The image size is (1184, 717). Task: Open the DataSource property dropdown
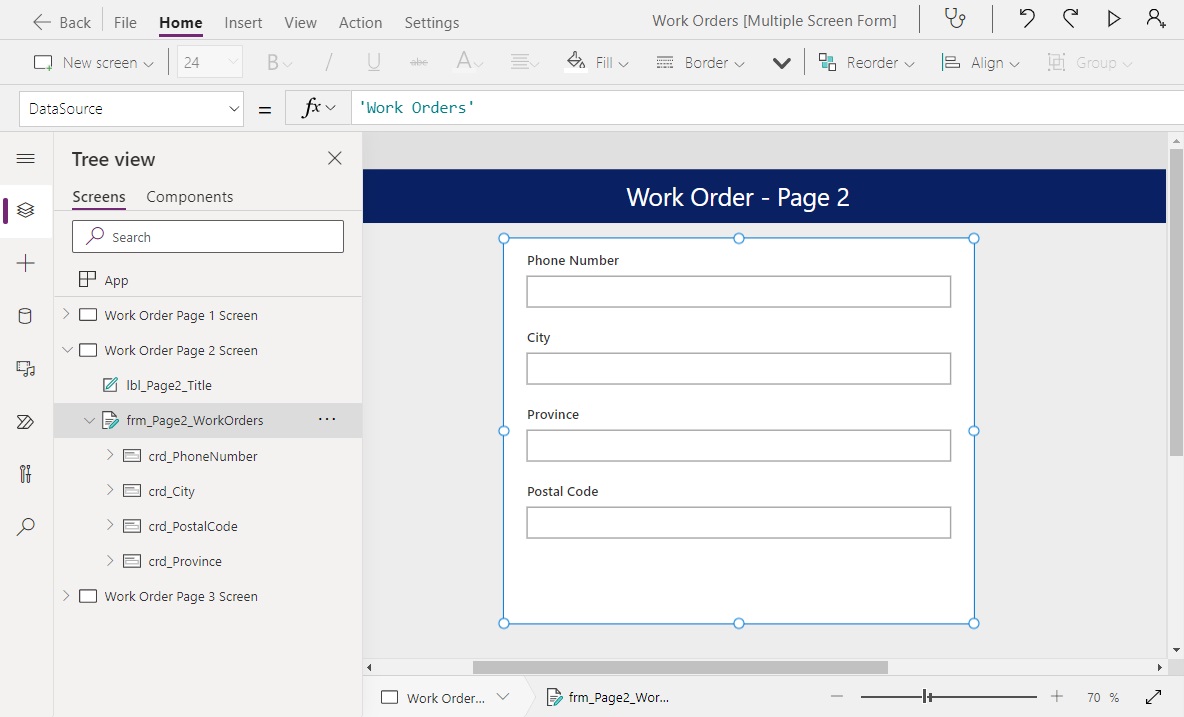234,108
